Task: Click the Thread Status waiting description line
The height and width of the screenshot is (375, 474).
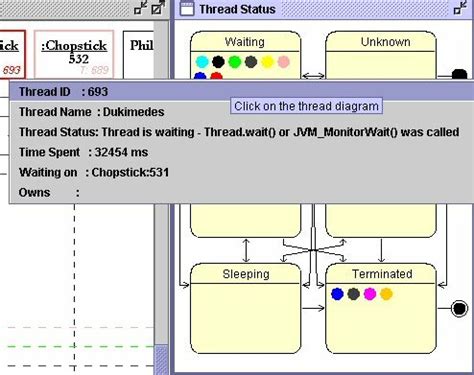Action: point(239,132)
